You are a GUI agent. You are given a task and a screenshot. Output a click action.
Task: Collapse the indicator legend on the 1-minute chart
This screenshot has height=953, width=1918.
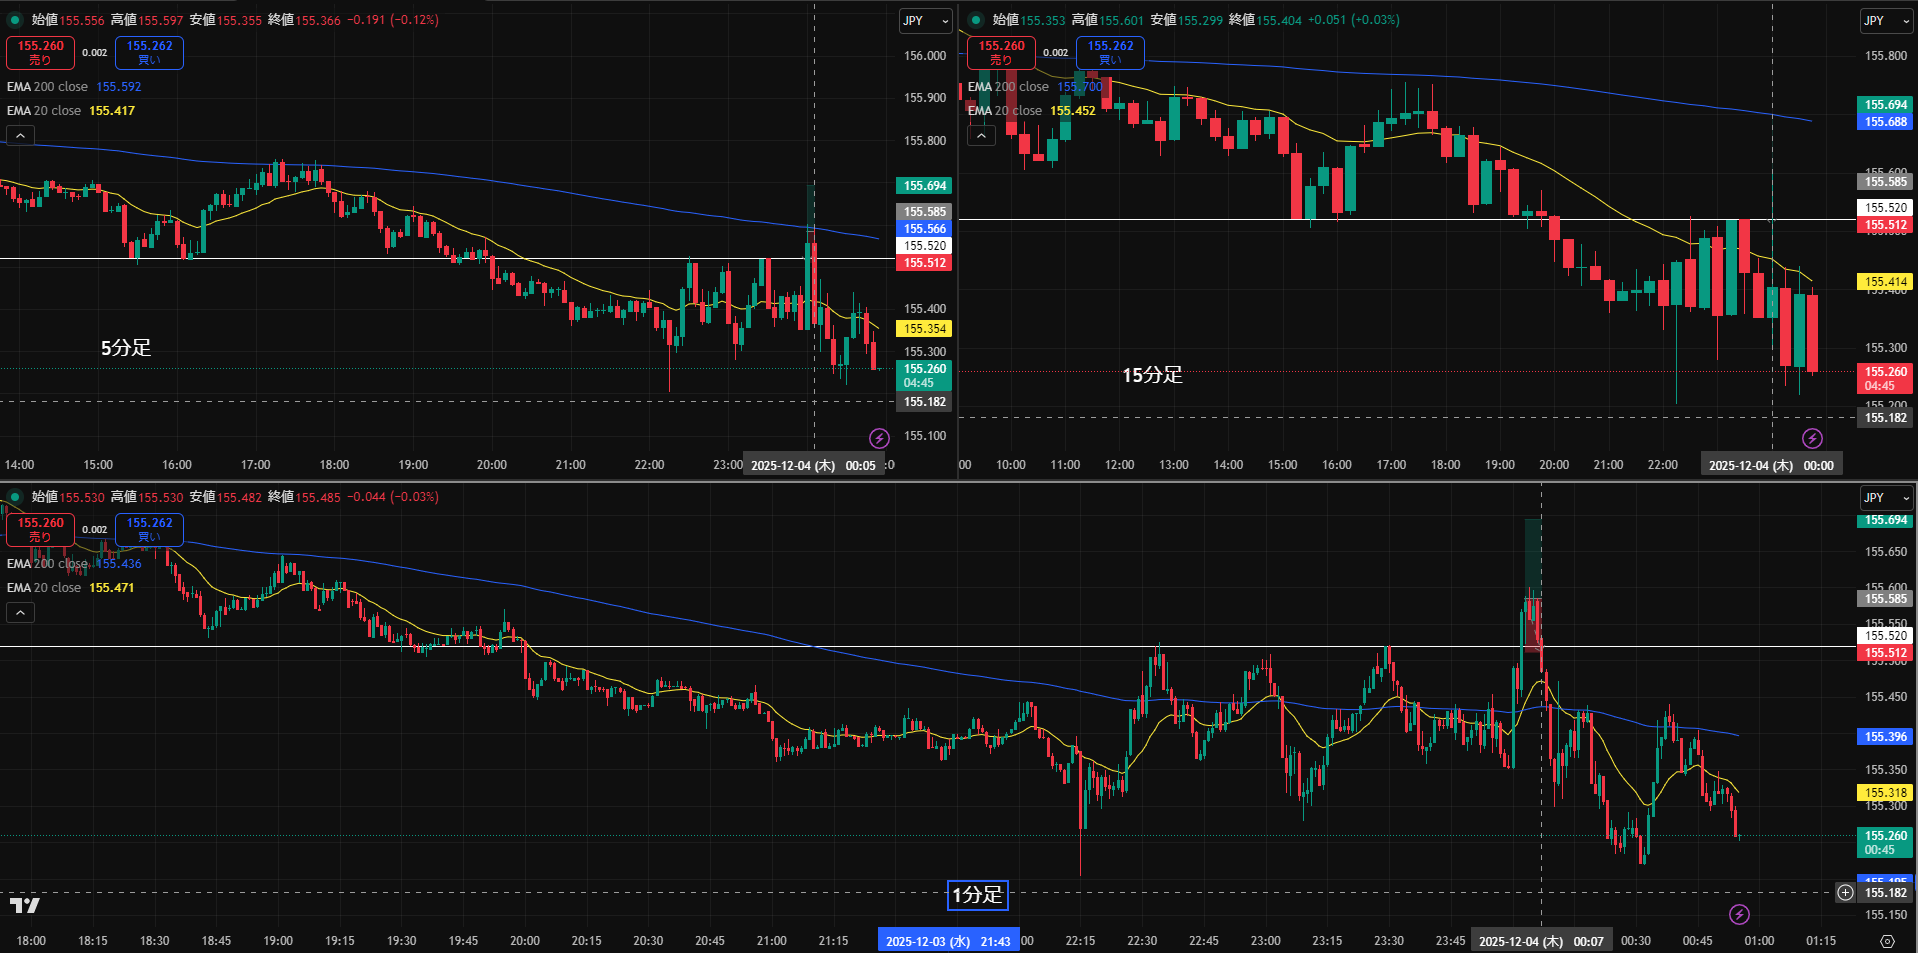pos(20,612)
